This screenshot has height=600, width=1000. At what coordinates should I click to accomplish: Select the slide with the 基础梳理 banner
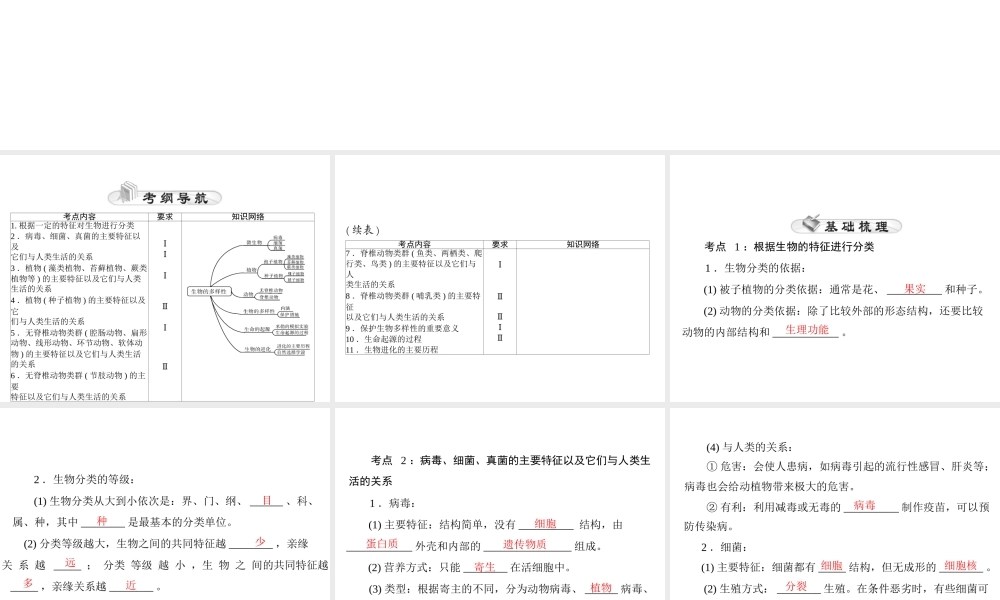(x=835, y=279)
